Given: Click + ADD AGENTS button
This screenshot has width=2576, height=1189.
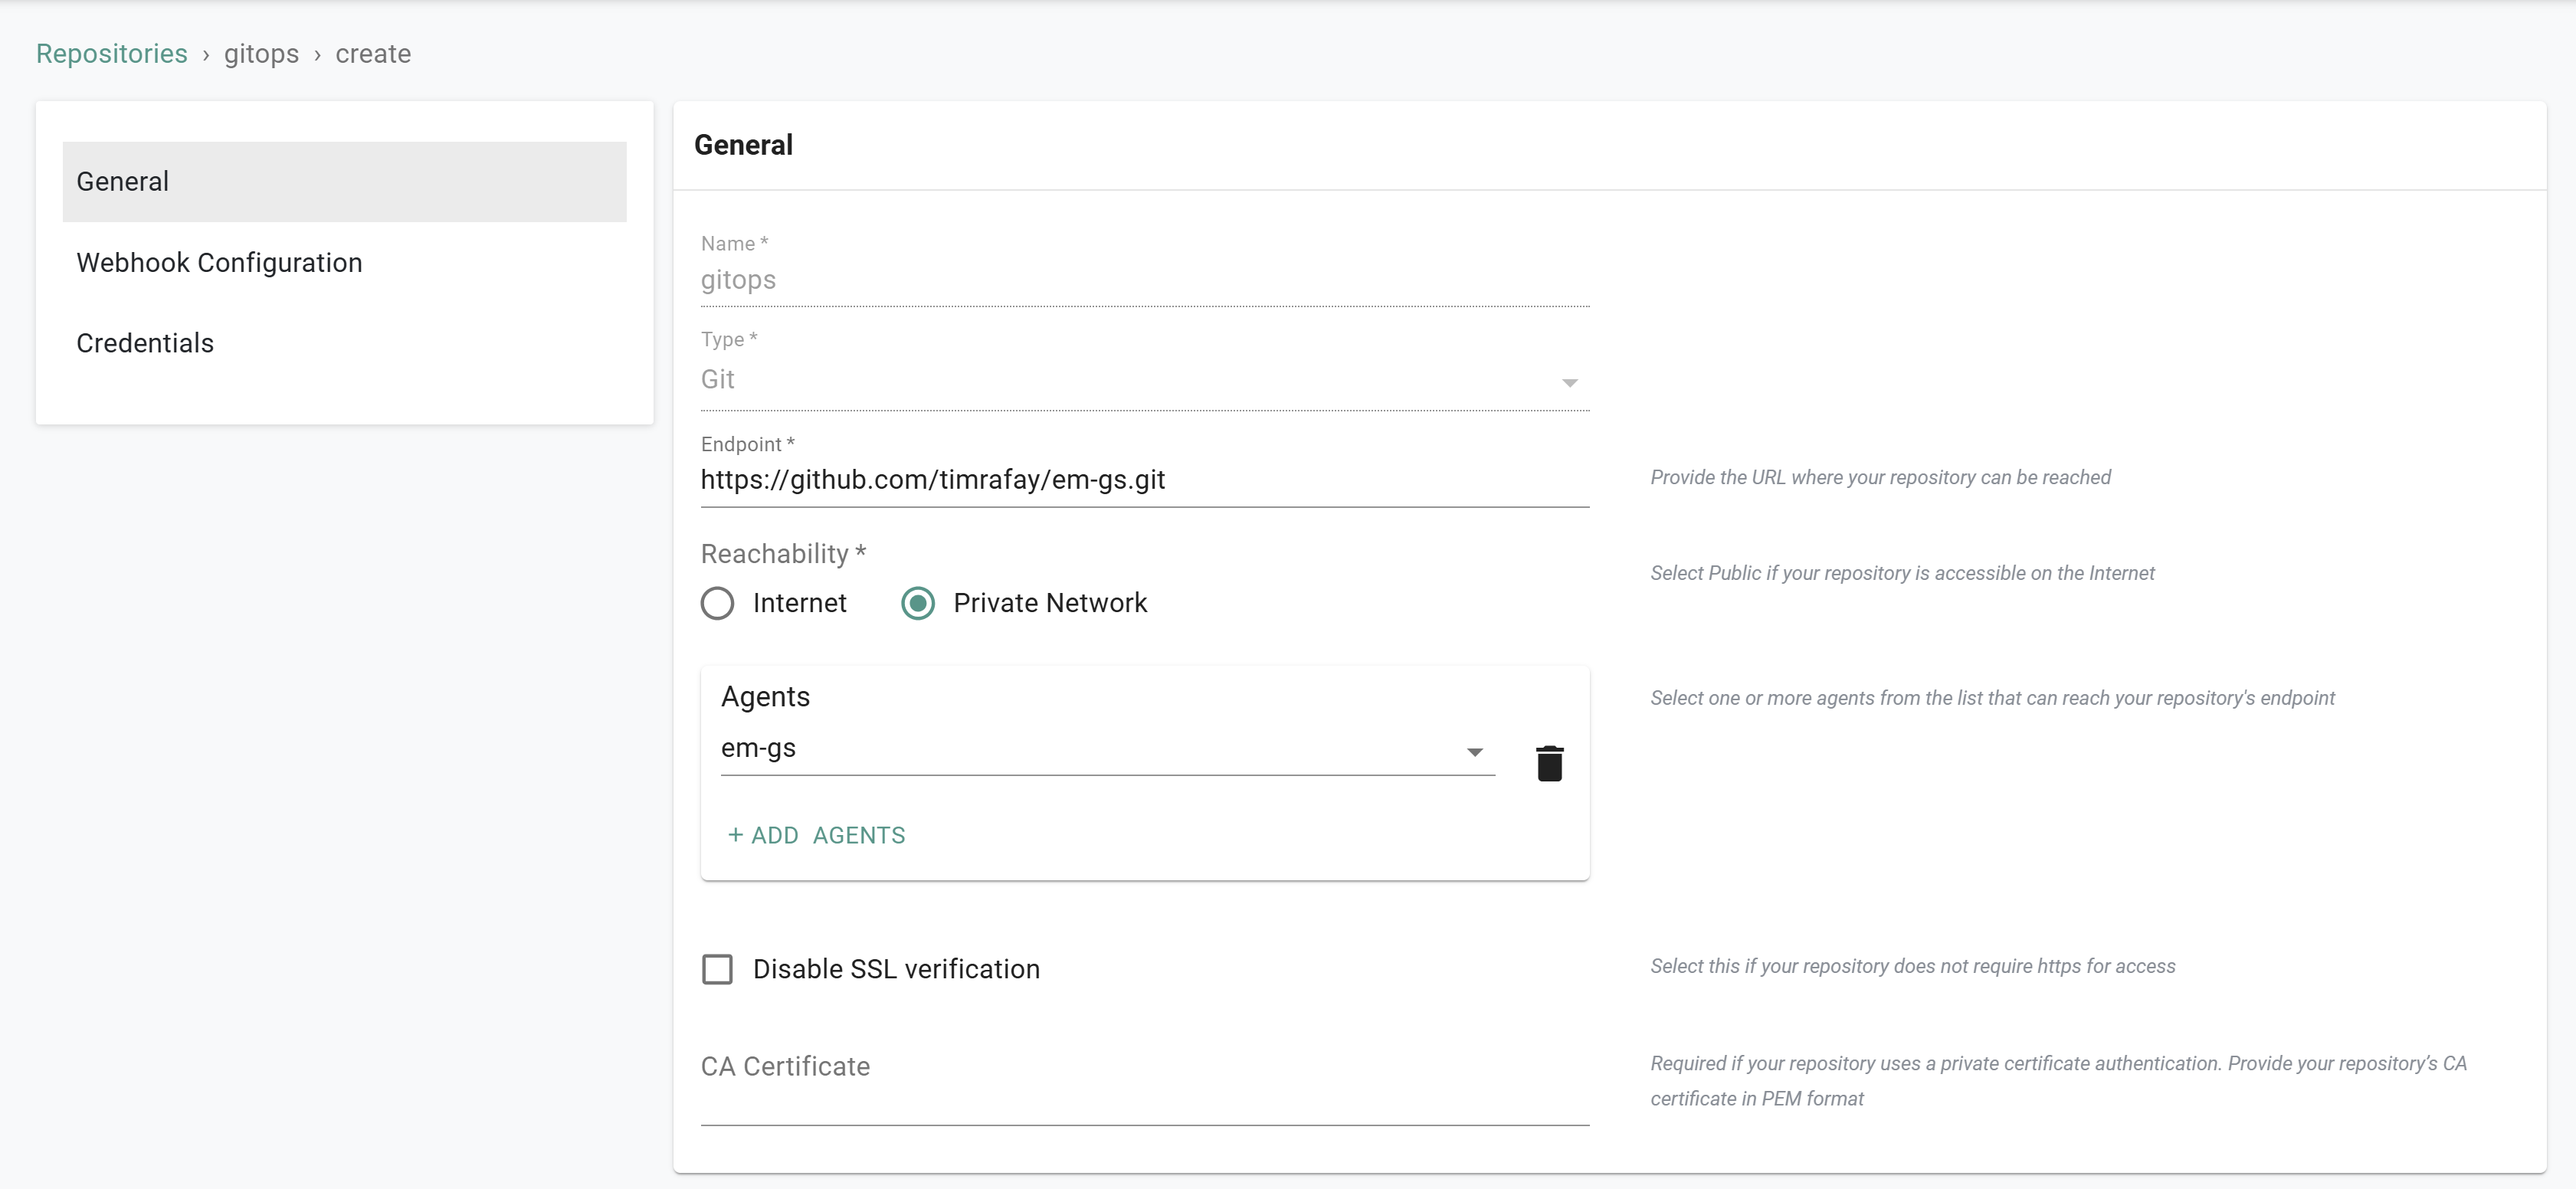Looking at the screenshot, I should [x=816, y=835].
